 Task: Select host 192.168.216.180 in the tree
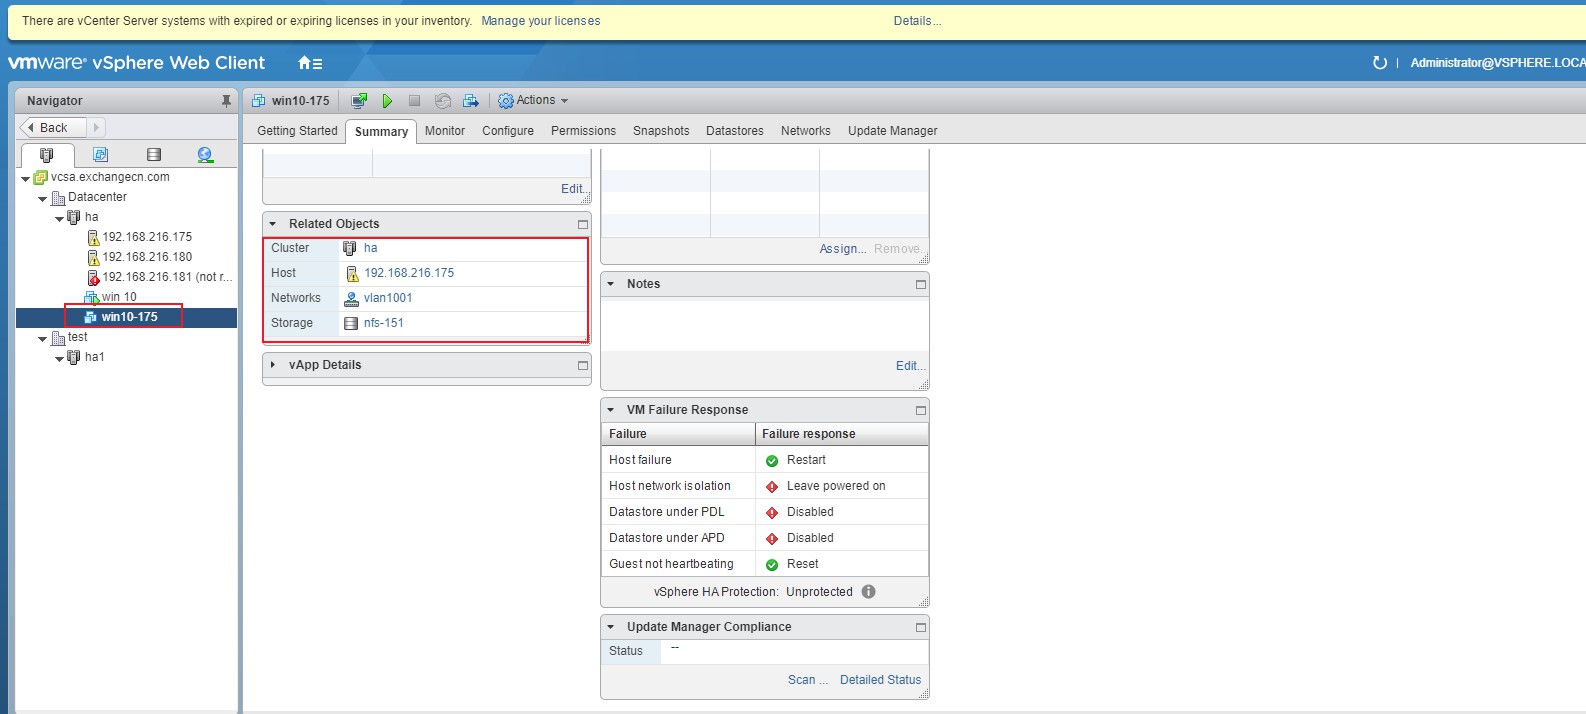pos(147,257)
